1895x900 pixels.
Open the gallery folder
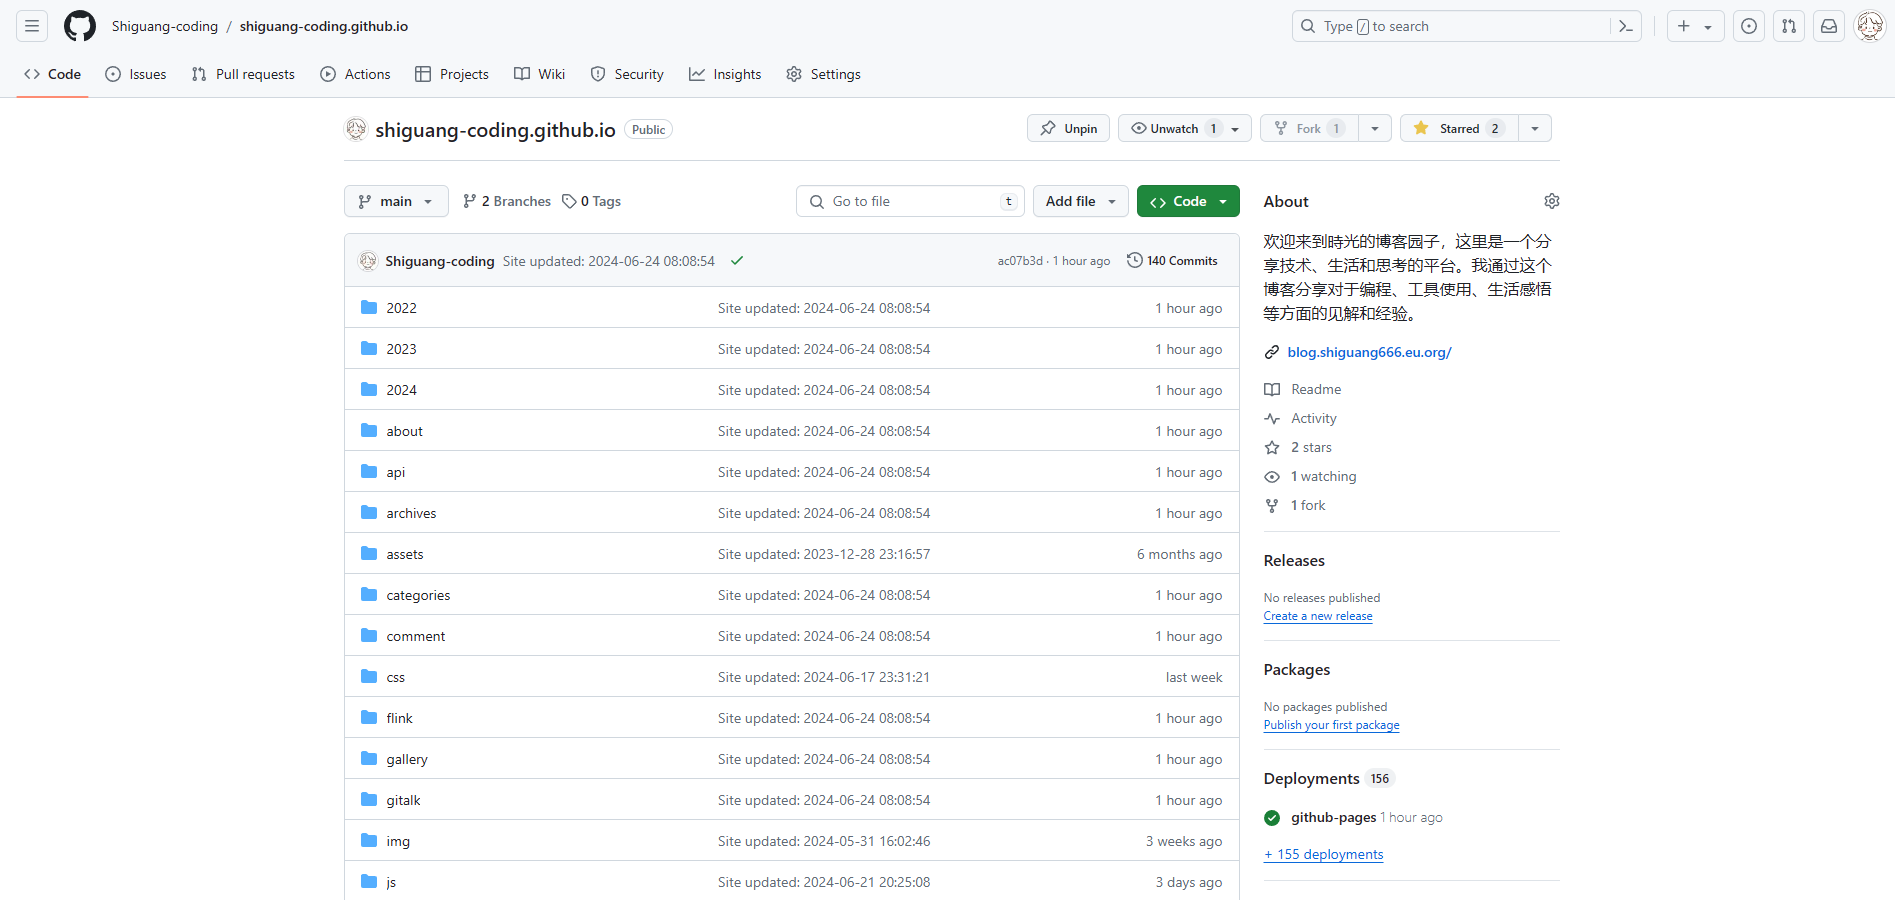[x=407, y=759]
